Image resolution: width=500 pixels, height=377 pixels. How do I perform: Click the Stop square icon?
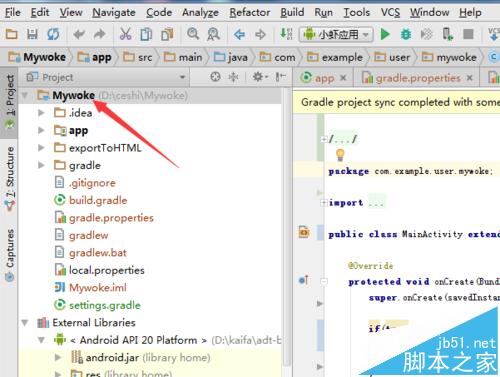tap(468, 34)
